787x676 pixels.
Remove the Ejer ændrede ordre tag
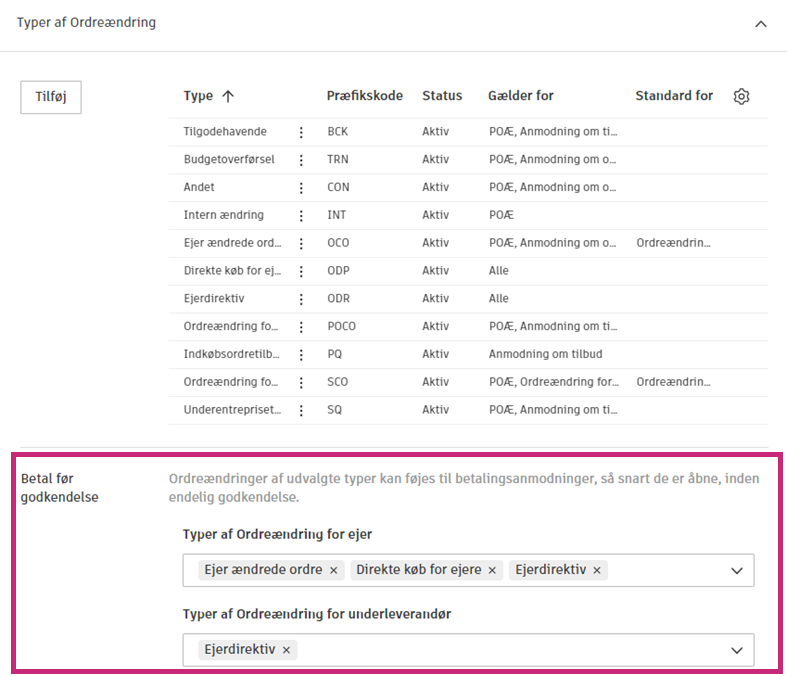[334, 570]
